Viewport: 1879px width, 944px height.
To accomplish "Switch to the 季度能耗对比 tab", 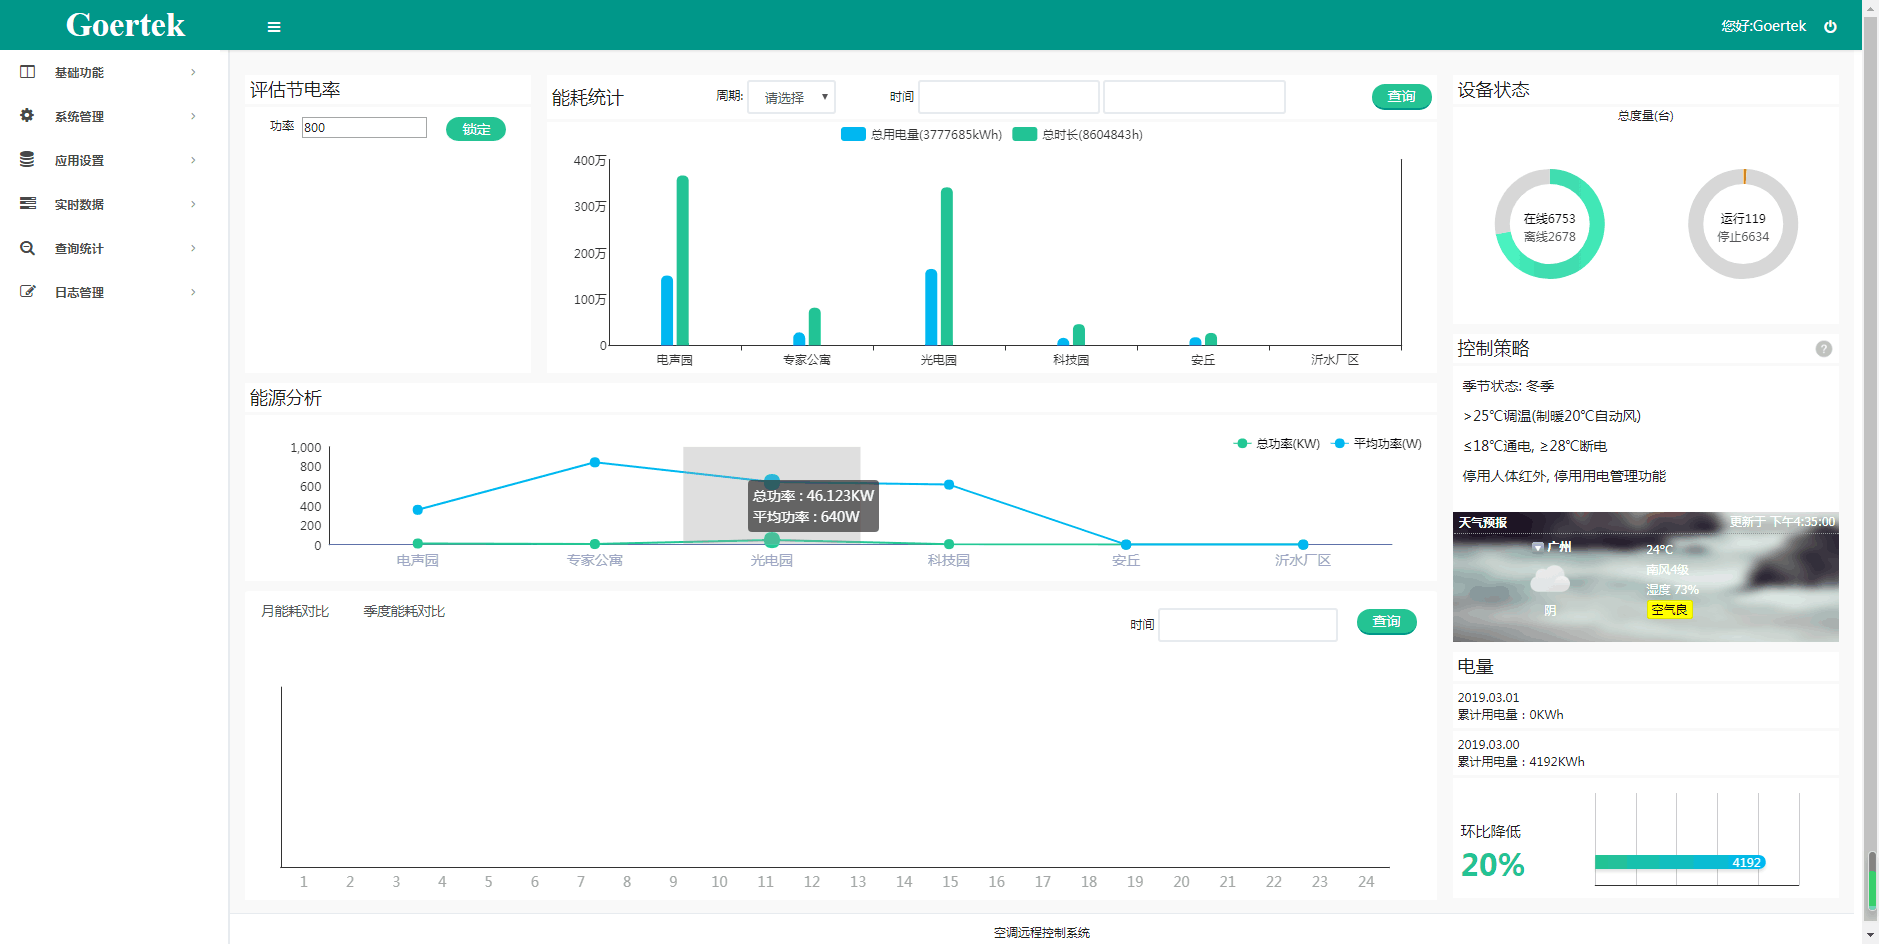I will (404, 611).
